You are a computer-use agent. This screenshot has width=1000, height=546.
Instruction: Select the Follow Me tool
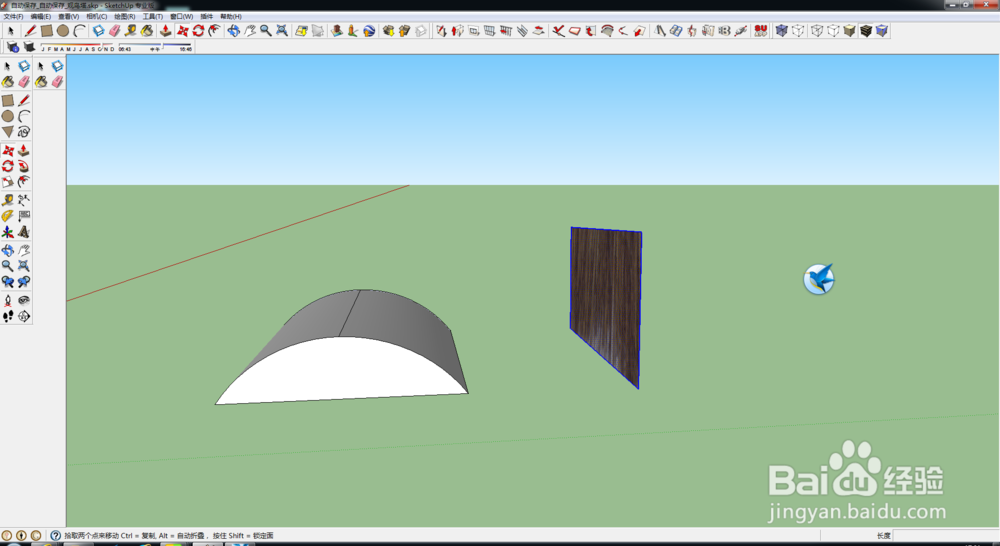[x=24, y=166]
